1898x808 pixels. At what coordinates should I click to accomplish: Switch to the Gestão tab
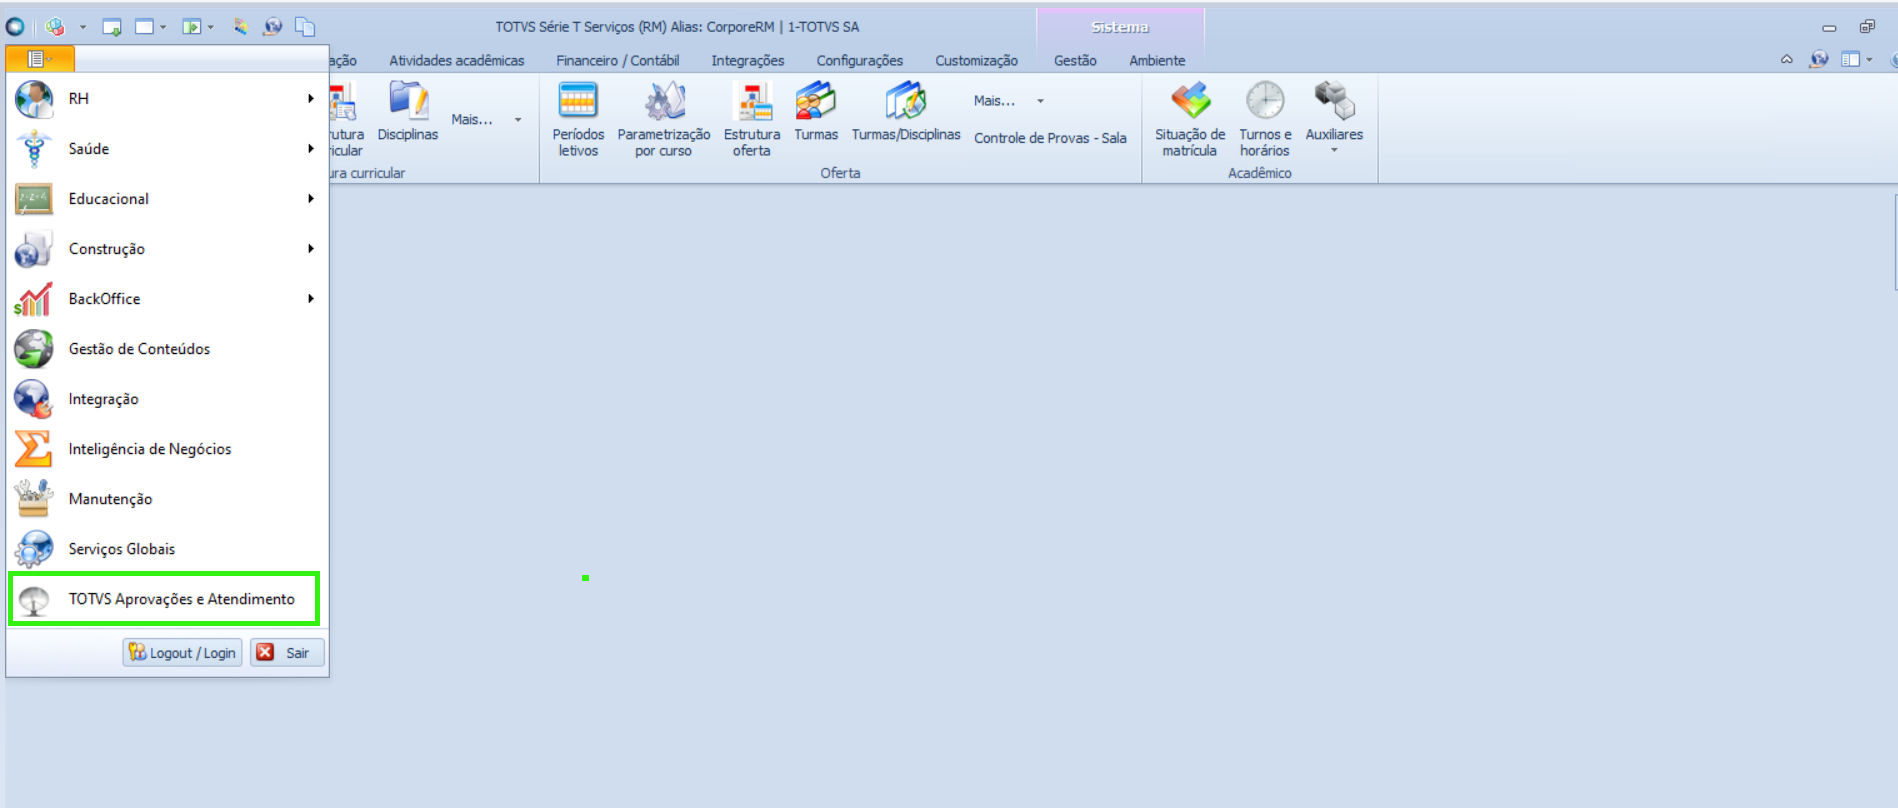pos(1076,61)
